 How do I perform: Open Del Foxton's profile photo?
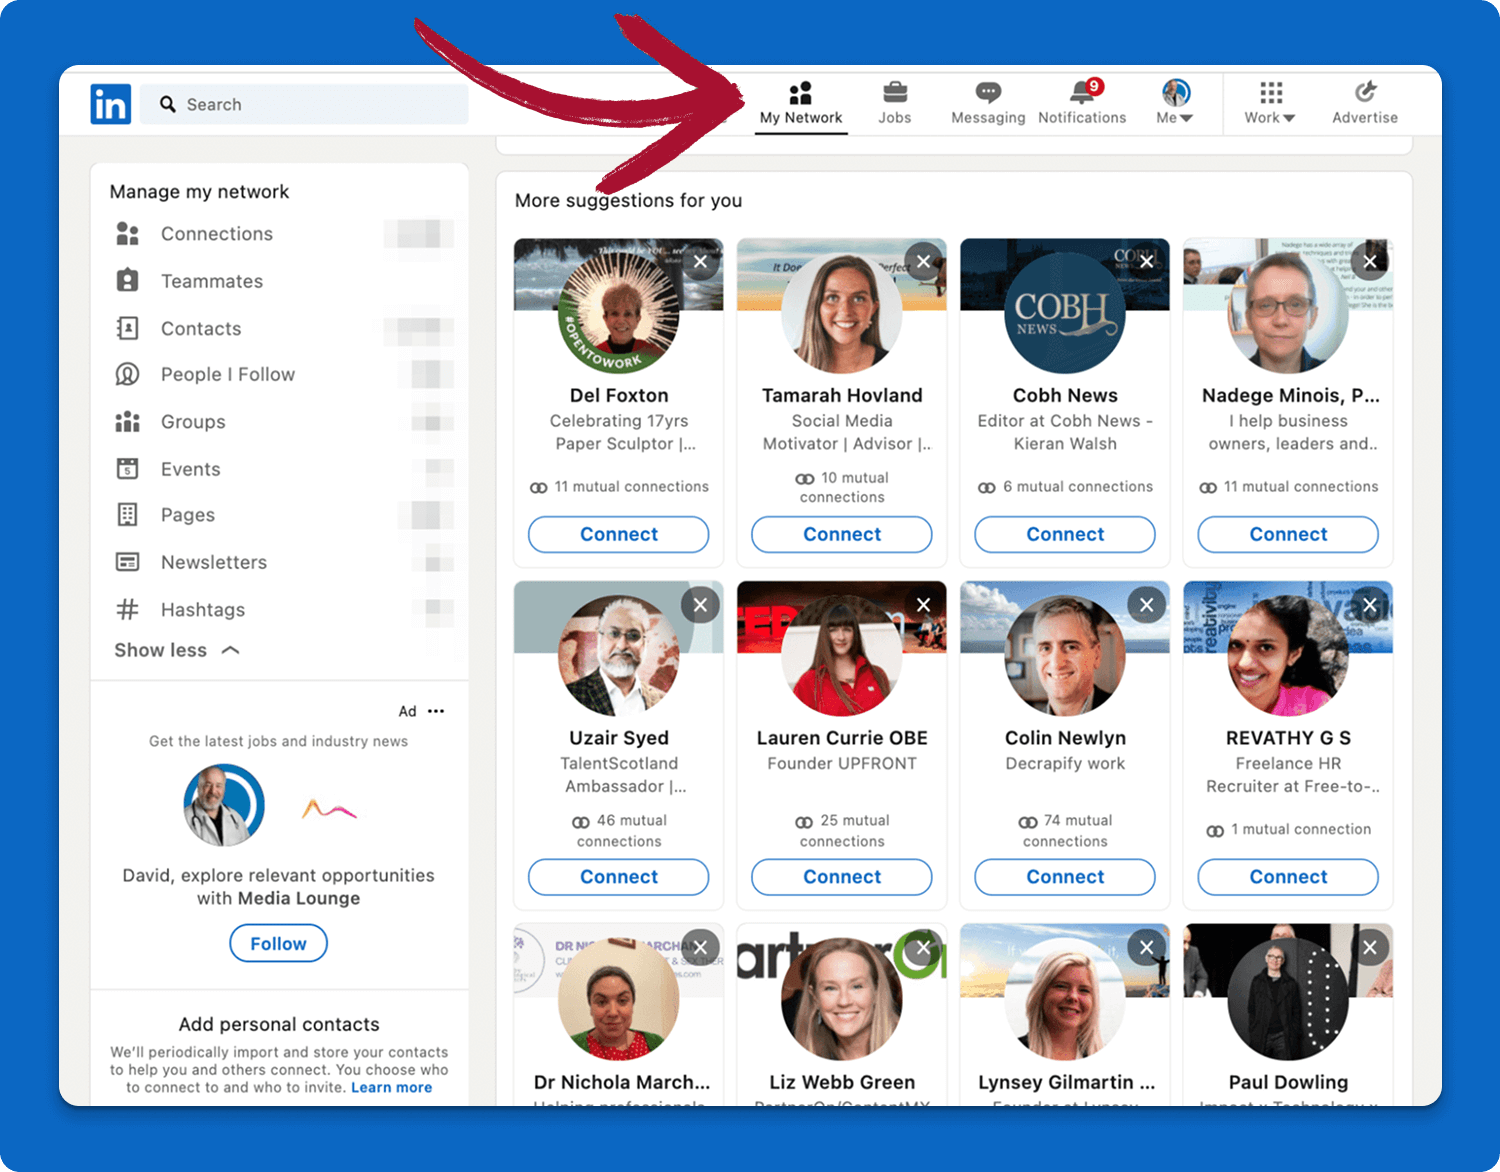(x=619, y=313)
